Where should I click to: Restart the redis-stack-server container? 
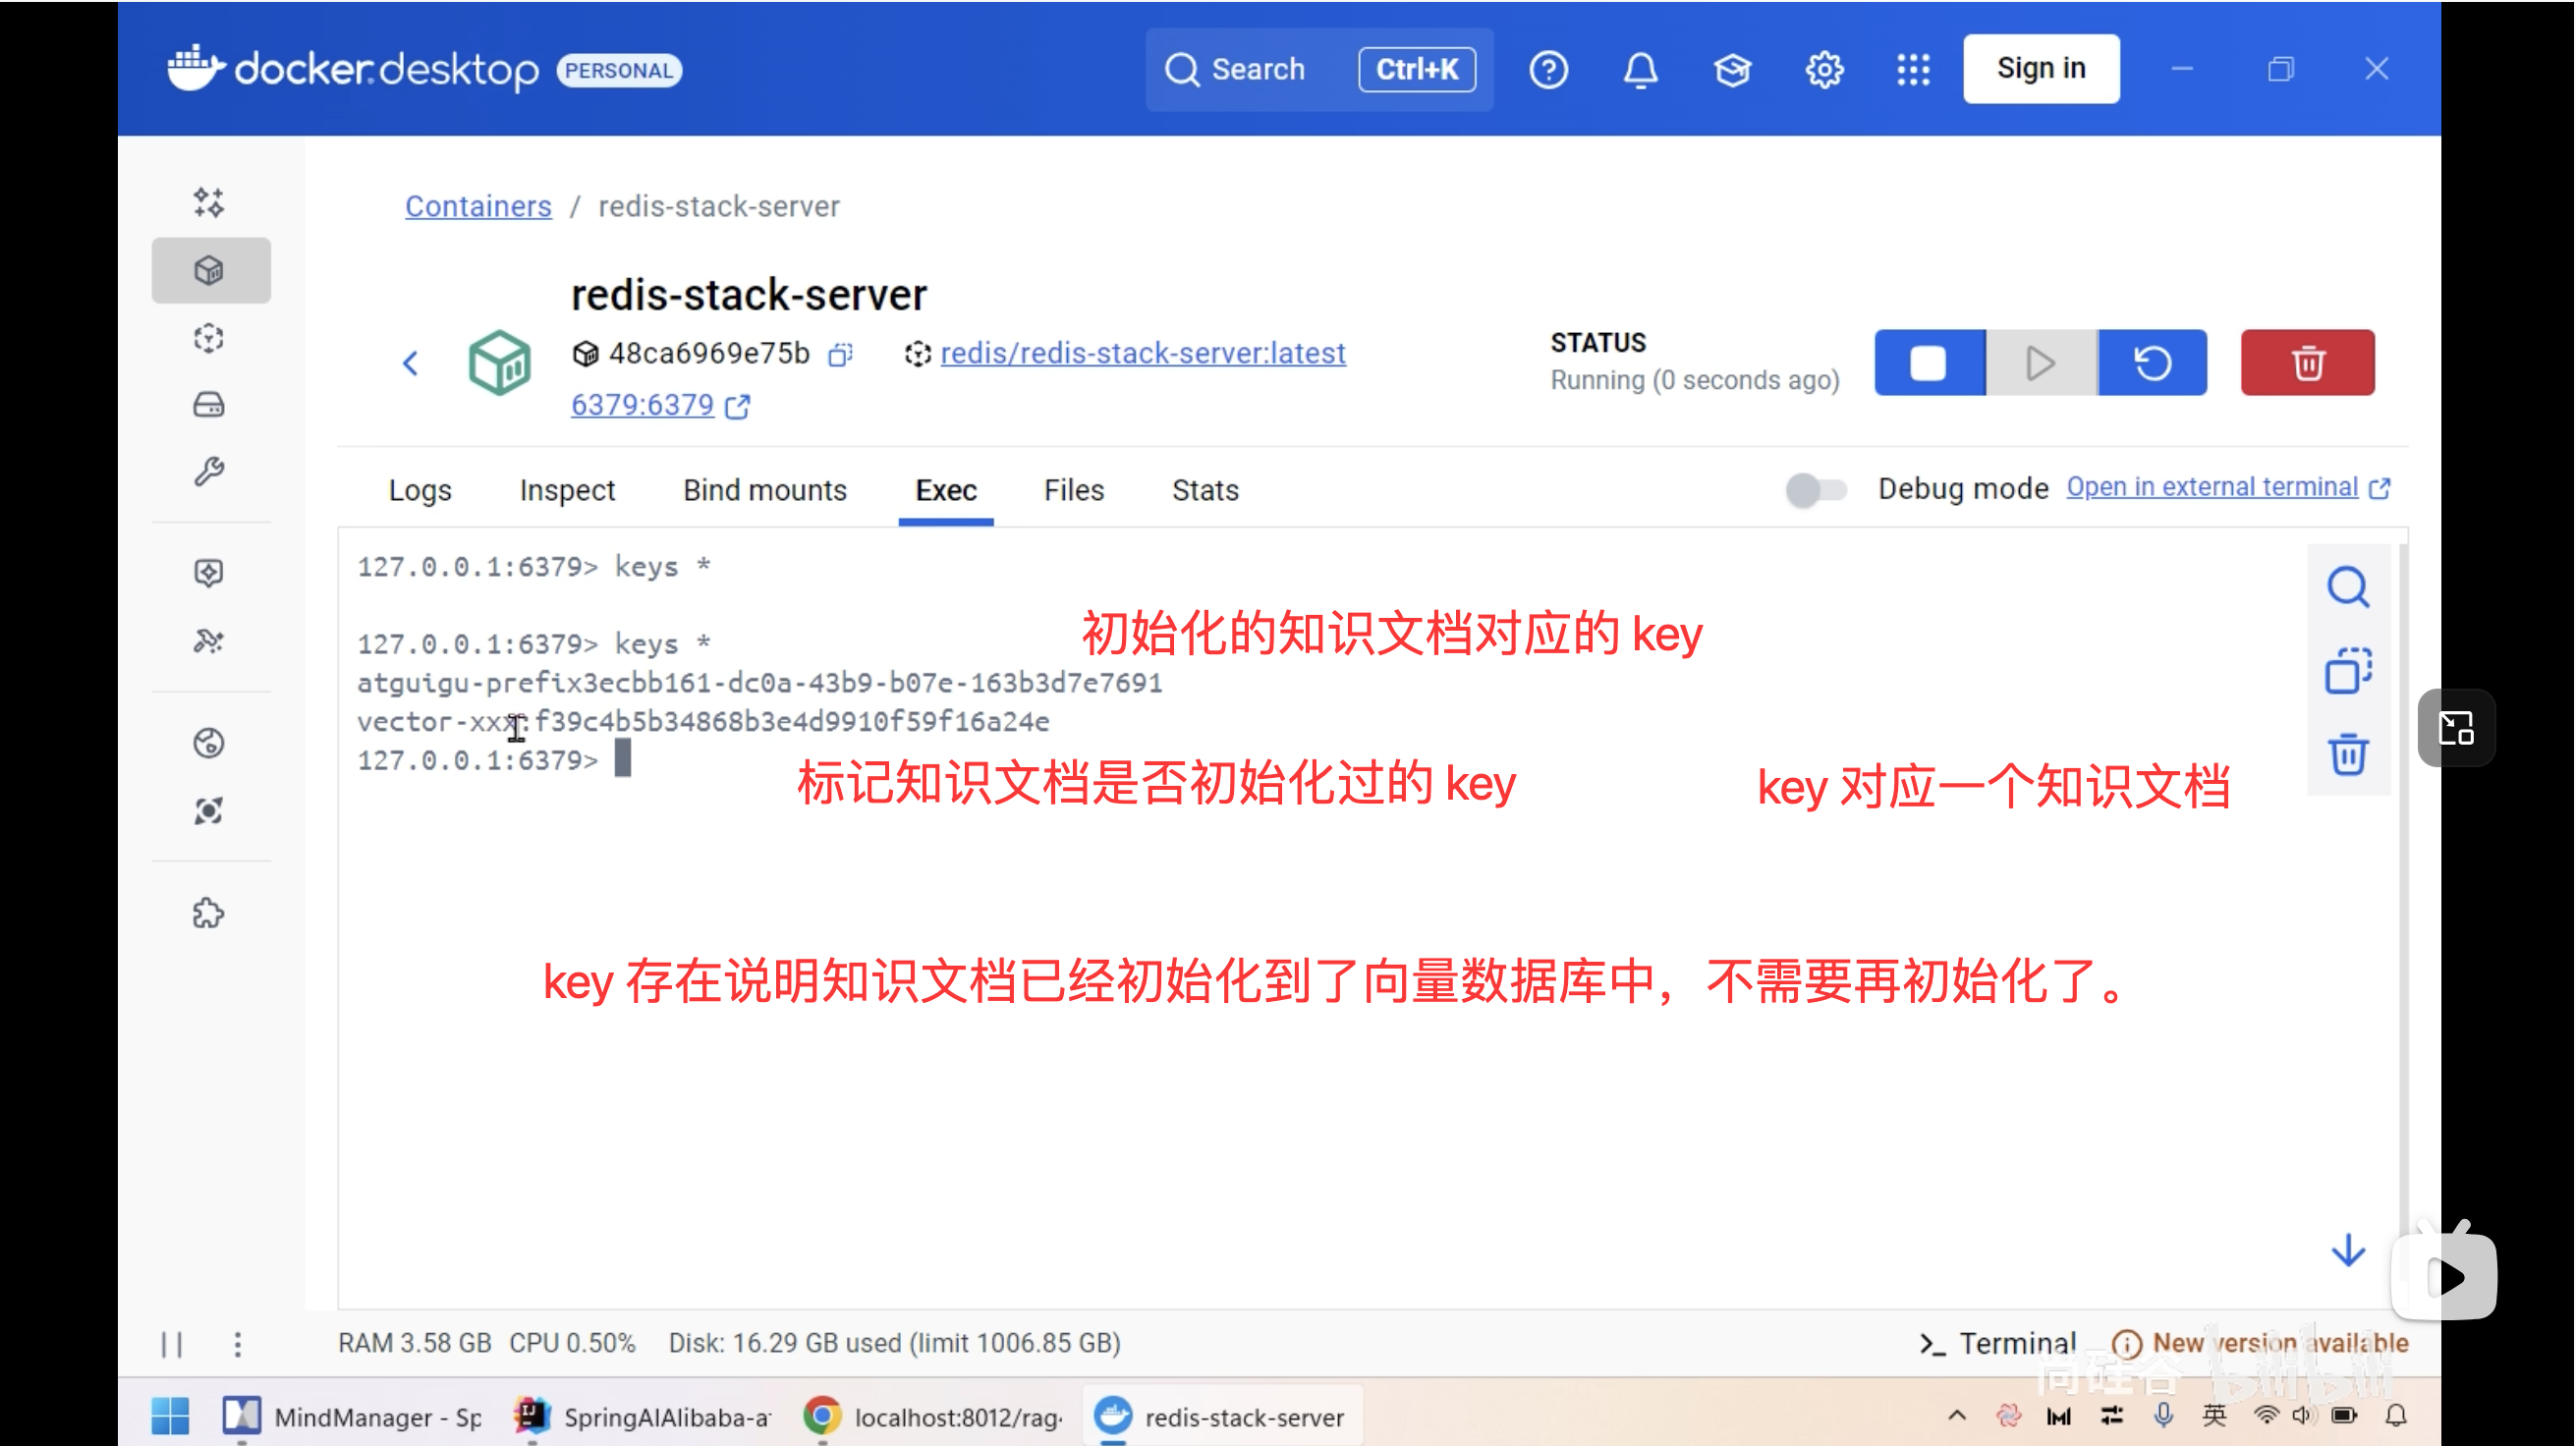coord(2152,362)
